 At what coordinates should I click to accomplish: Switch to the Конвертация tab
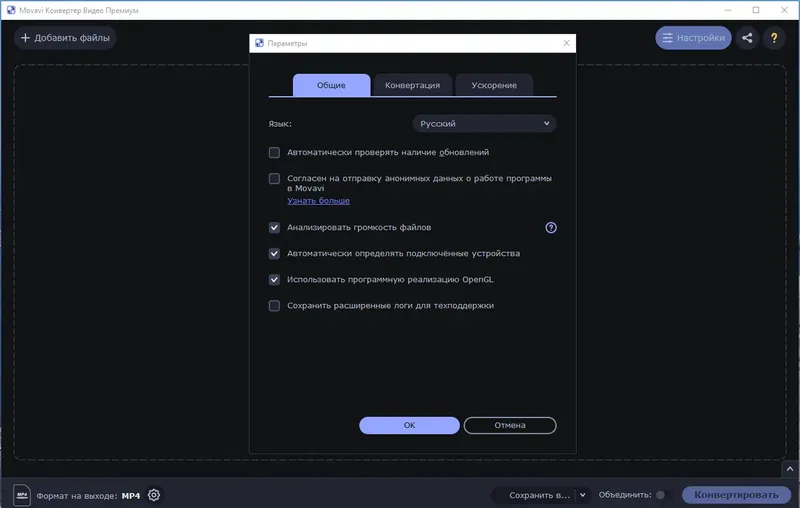click(x=412, y=85)
